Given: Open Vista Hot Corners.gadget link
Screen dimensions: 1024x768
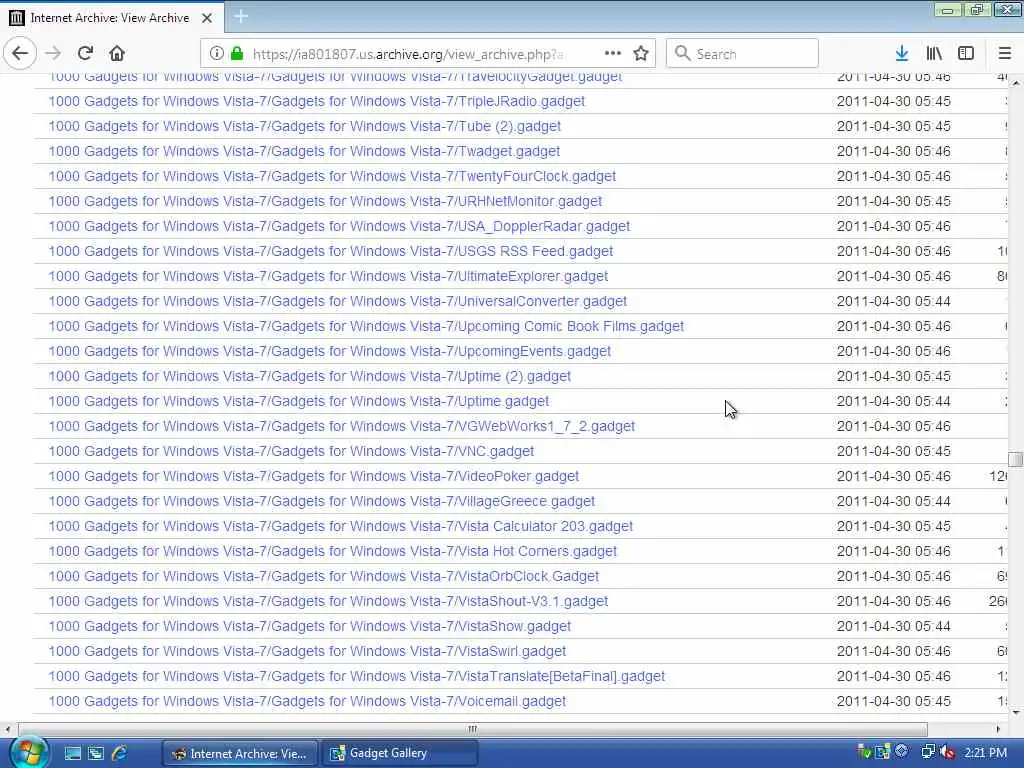Looking at the screenshot, I should click(332, 551).
